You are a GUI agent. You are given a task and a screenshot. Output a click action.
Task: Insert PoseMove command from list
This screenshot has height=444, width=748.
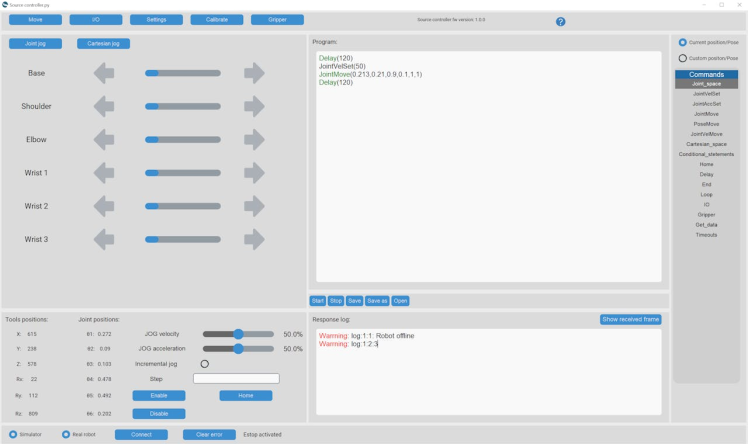(x=706, y=124)
